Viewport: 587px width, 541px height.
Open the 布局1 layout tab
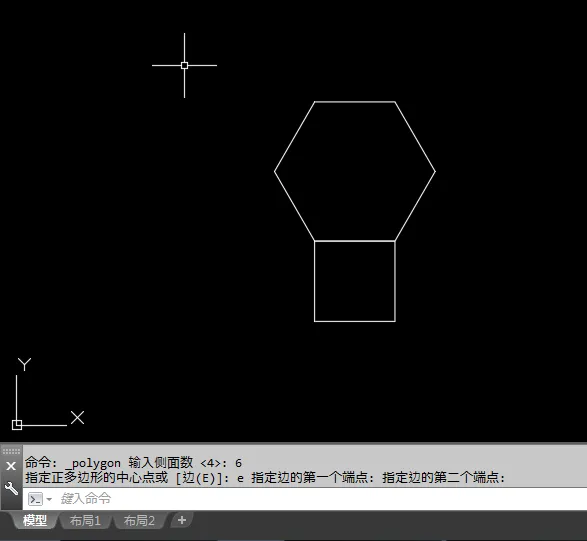[85, 520]
